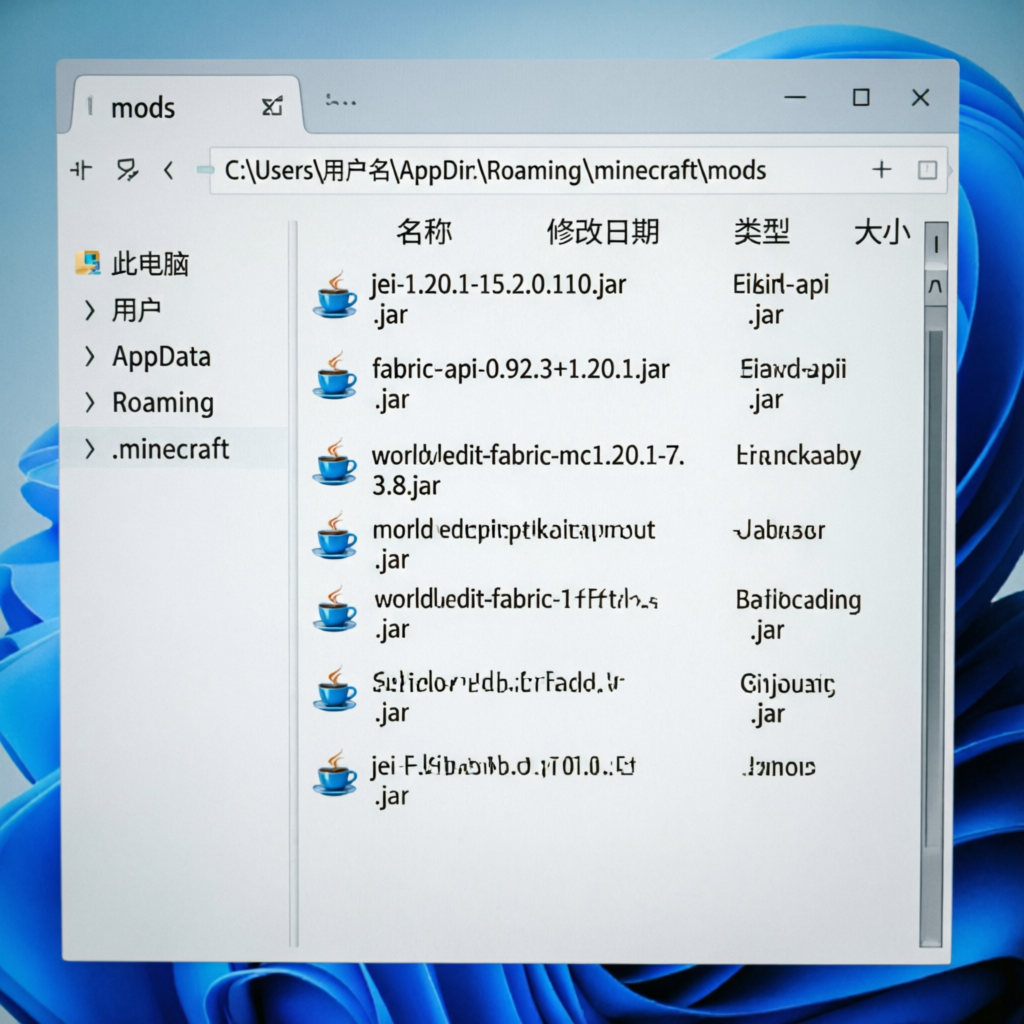The image size is (1024, 1024).
Task: Click the second toolbar icon left of the back arrow
Action: coord(127,170)
